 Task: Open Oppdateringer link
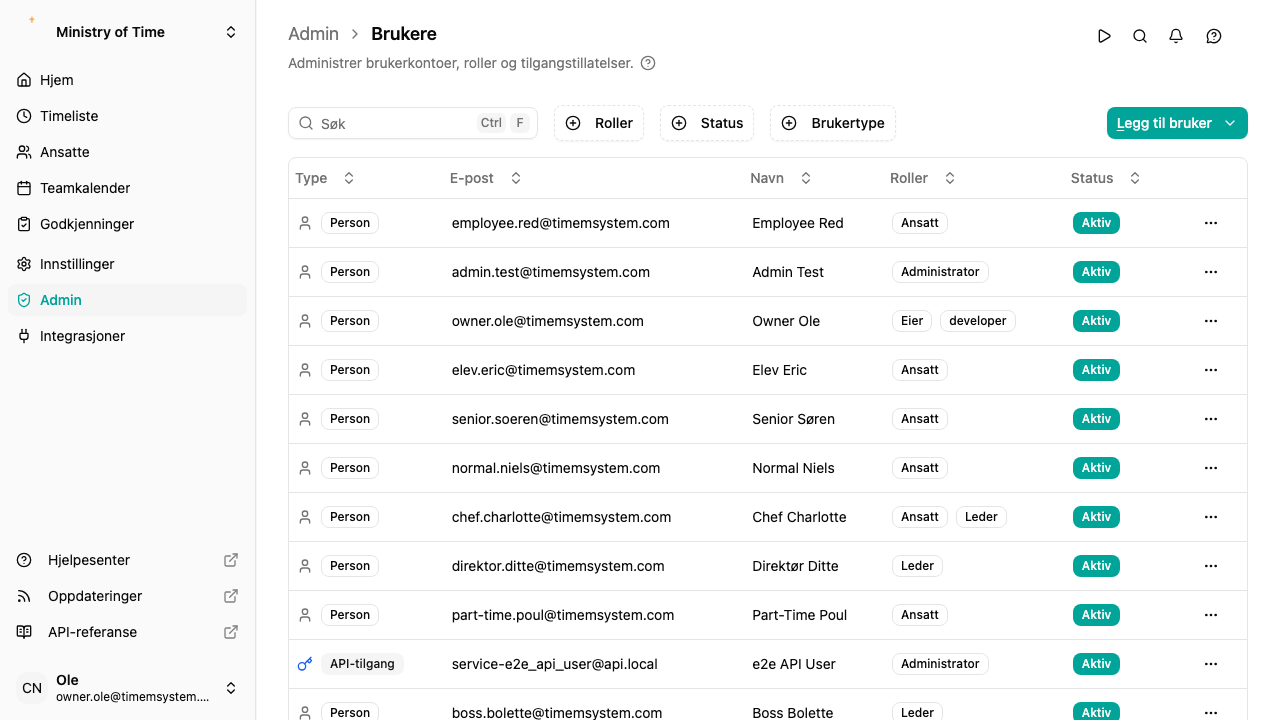(x=128, y=596)
